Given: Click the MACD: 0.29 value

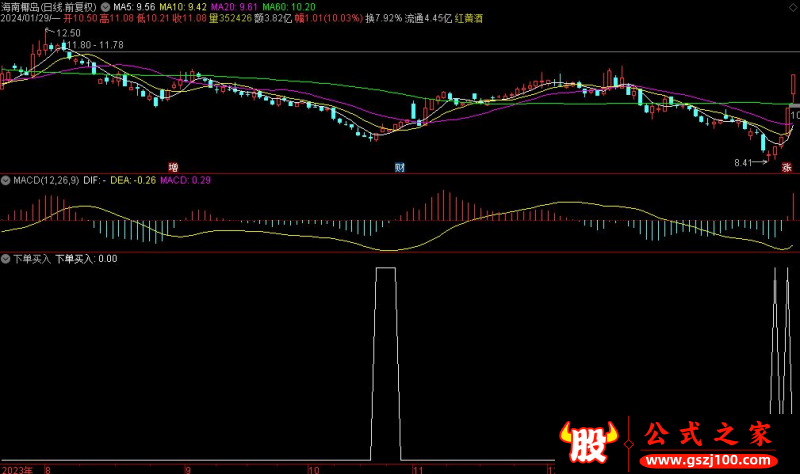Looking at the screenshot, I should point(185,181).
